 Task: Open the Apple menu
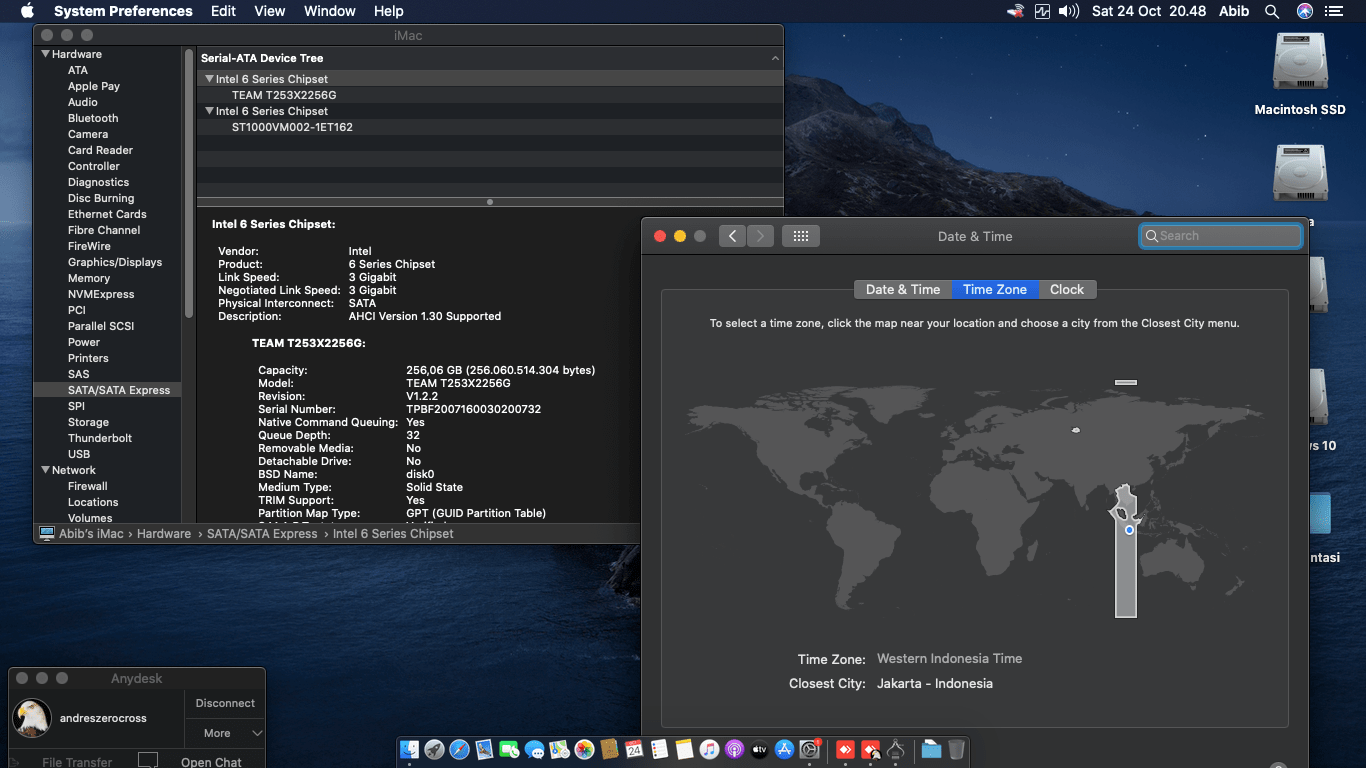click(27, 11)
